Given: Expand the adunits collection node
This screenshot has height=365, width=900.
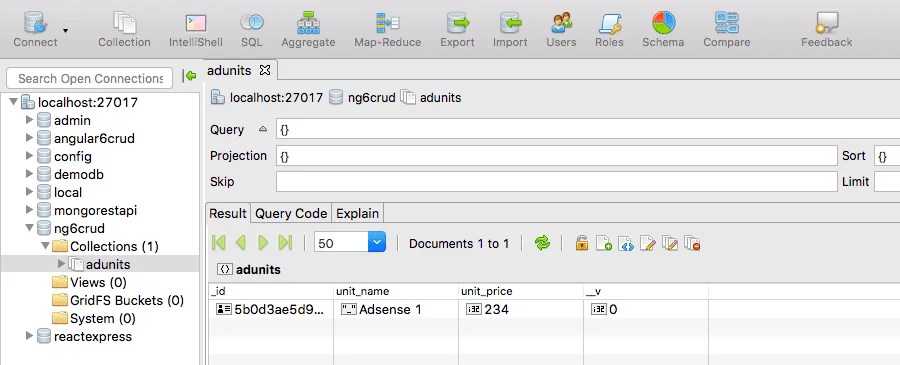Looking at the screenshot, I should (x=61, y=264).
